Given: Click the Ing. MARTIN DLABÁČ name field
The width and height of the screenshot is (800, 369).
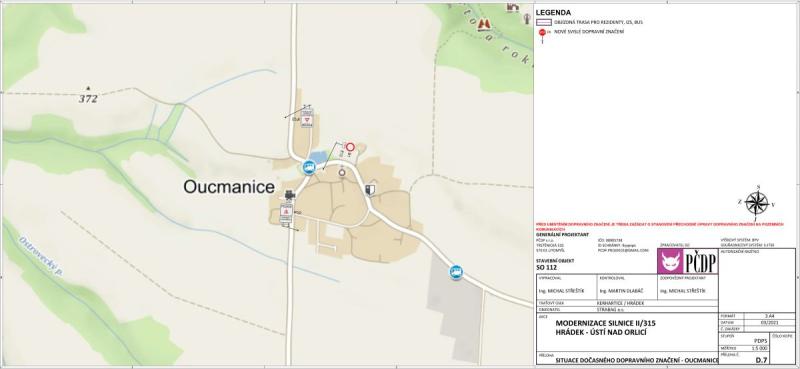Looking at the screenshot, I should (621, 290).
